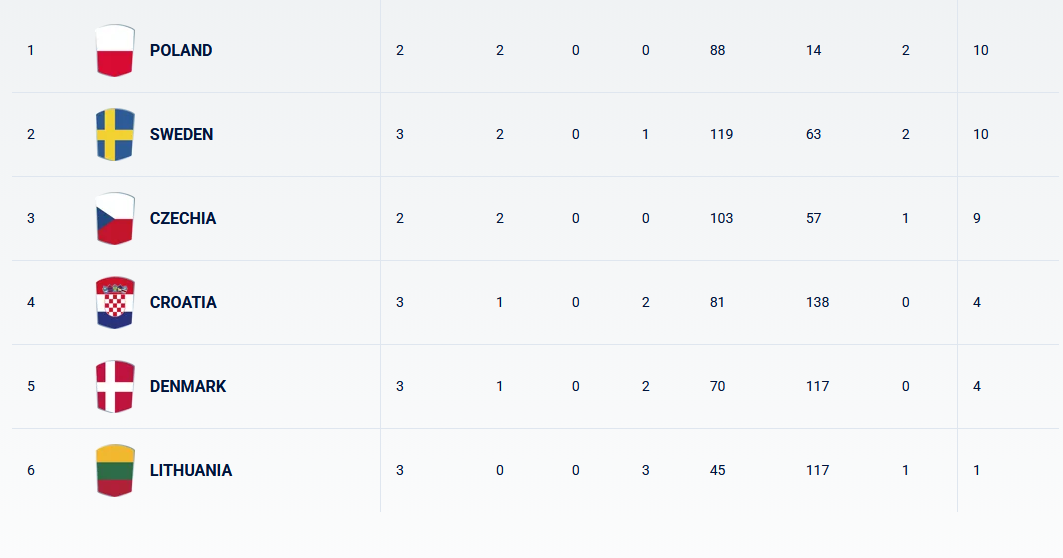Click Poland's rank number 1
The width and height of the screenshot is (1063, 558).
point(30,50)
